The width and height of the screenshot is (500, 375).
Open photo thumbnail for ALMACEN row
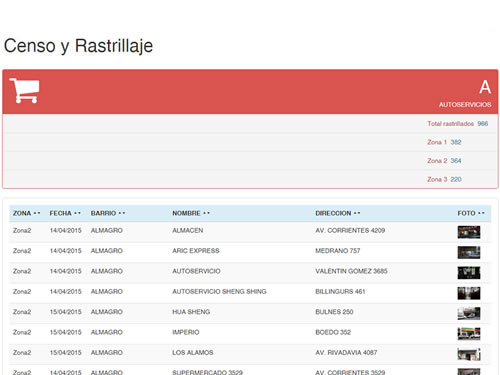[469, 232]
